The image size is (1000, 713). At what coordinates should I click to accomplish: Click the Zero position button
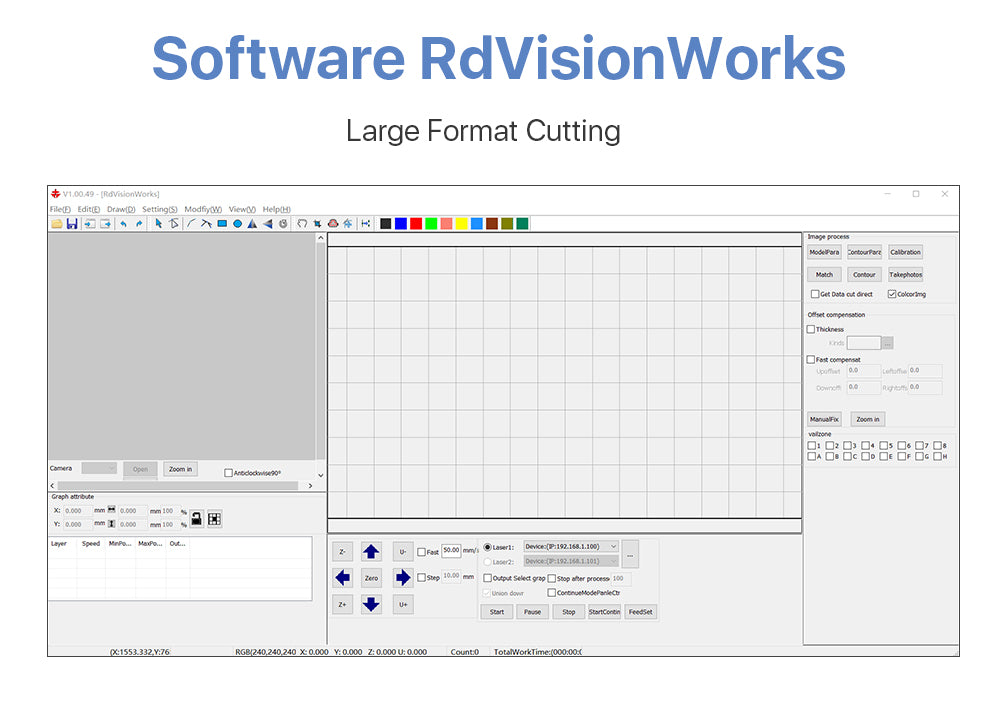click(x=371, y=578)
